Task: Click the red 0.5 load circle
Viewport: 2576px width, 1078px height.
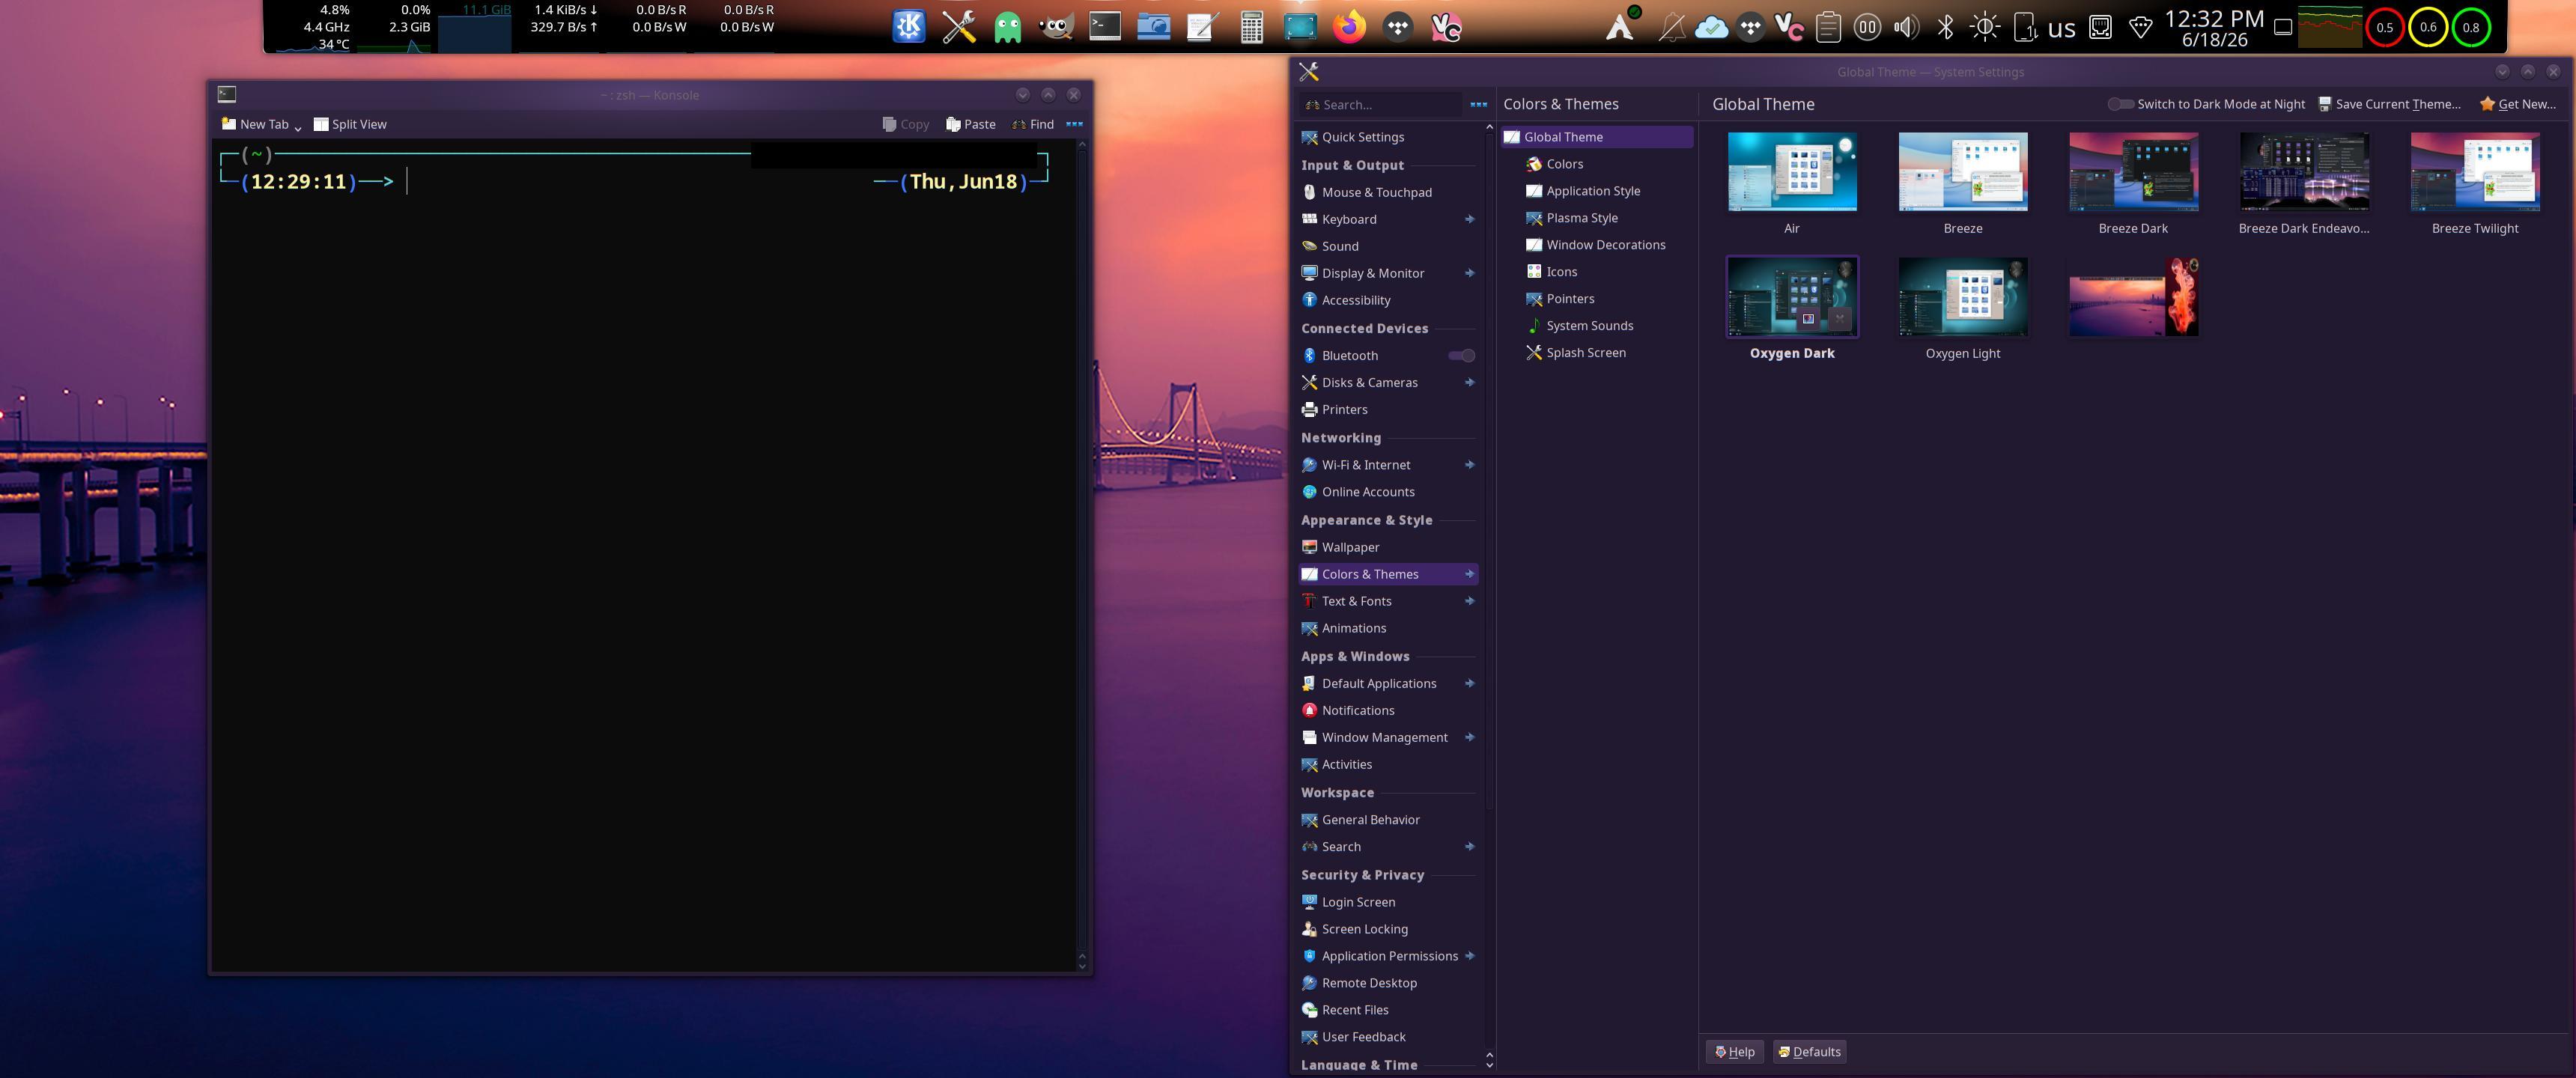Action: [x=2385, y=27]
